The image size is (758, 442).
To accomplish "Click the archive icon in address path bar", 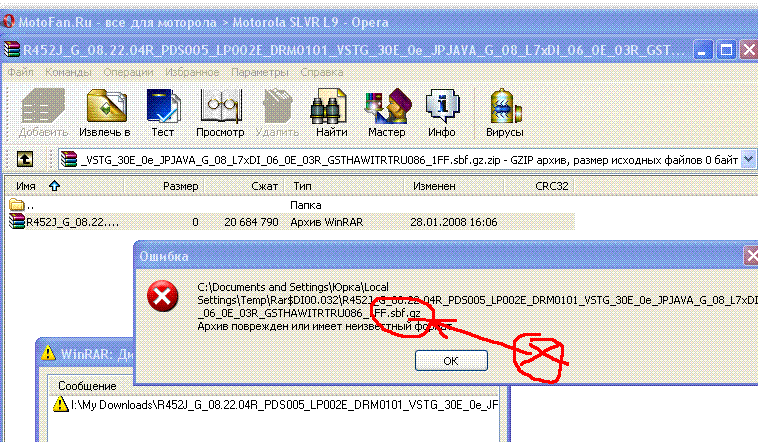I will [x=69, y=159].
